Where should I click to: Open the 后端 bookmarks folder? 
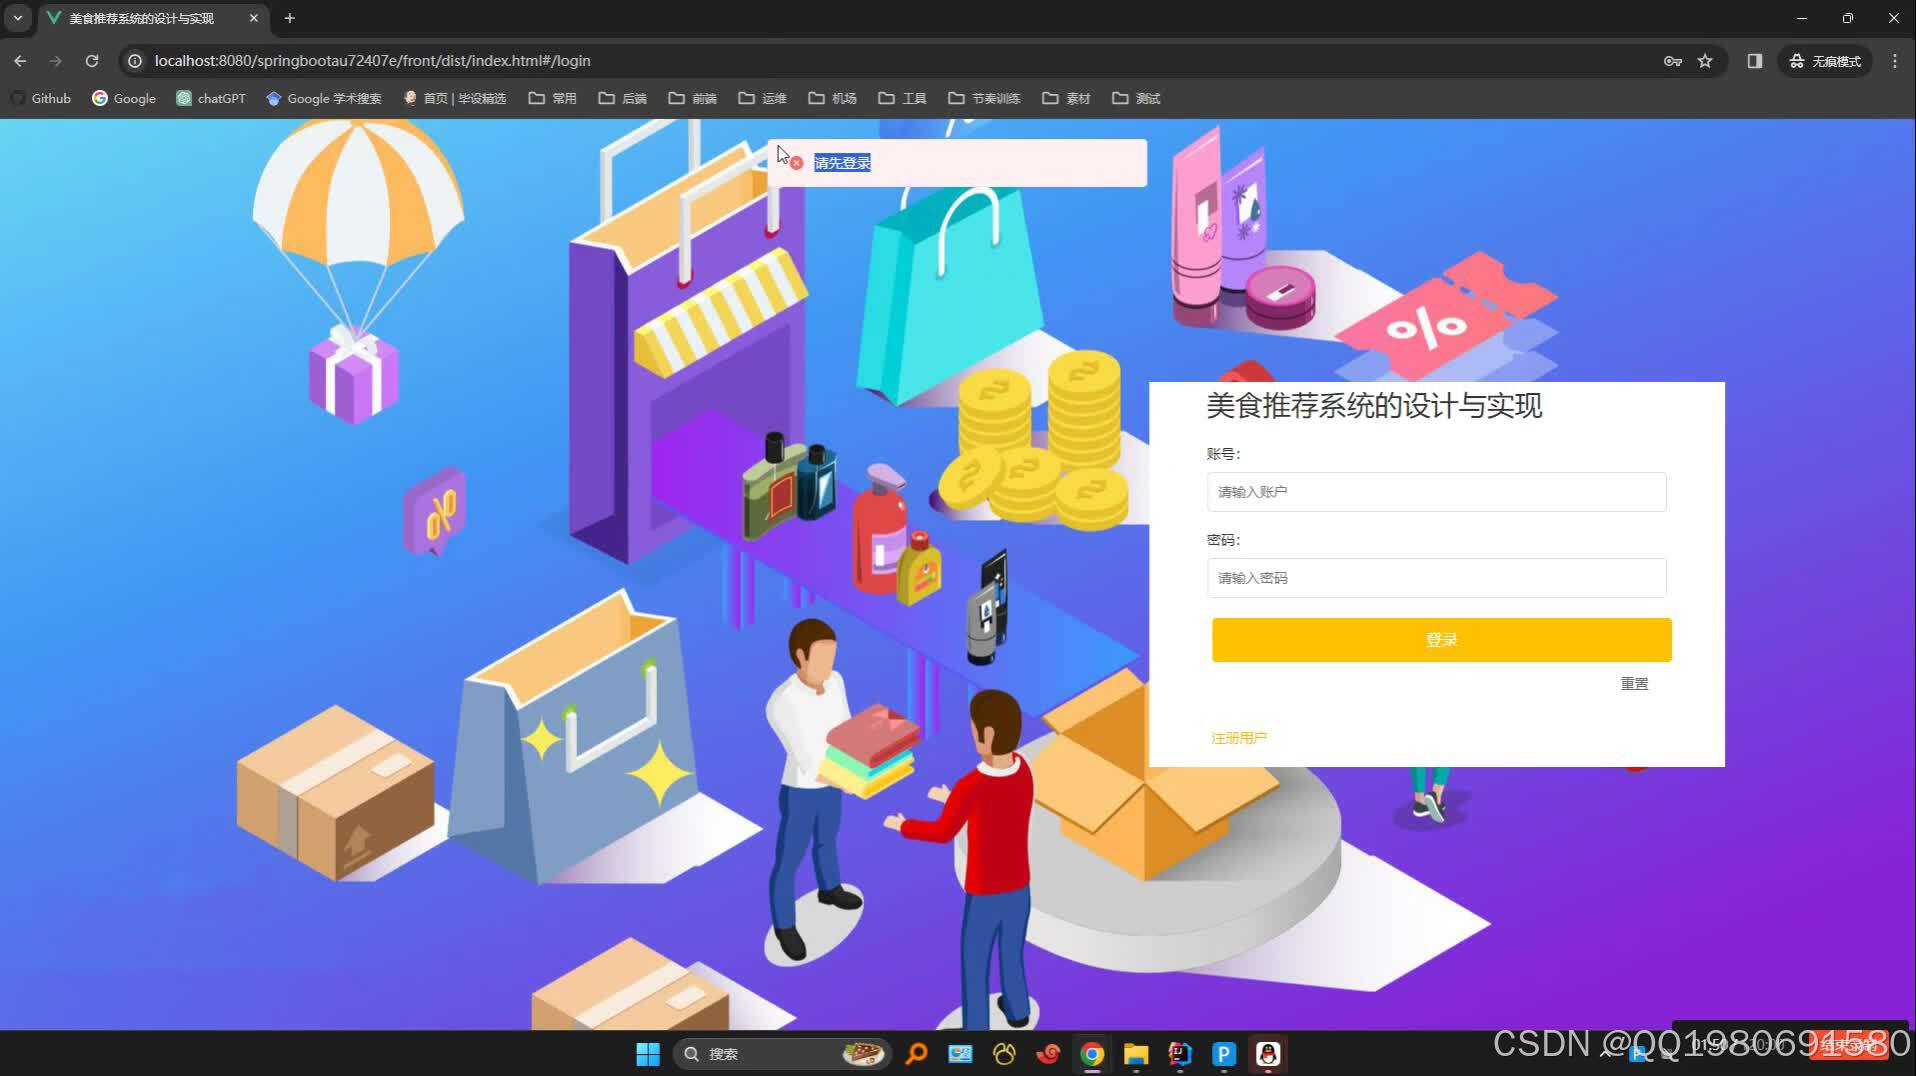[x=622, y=98]
